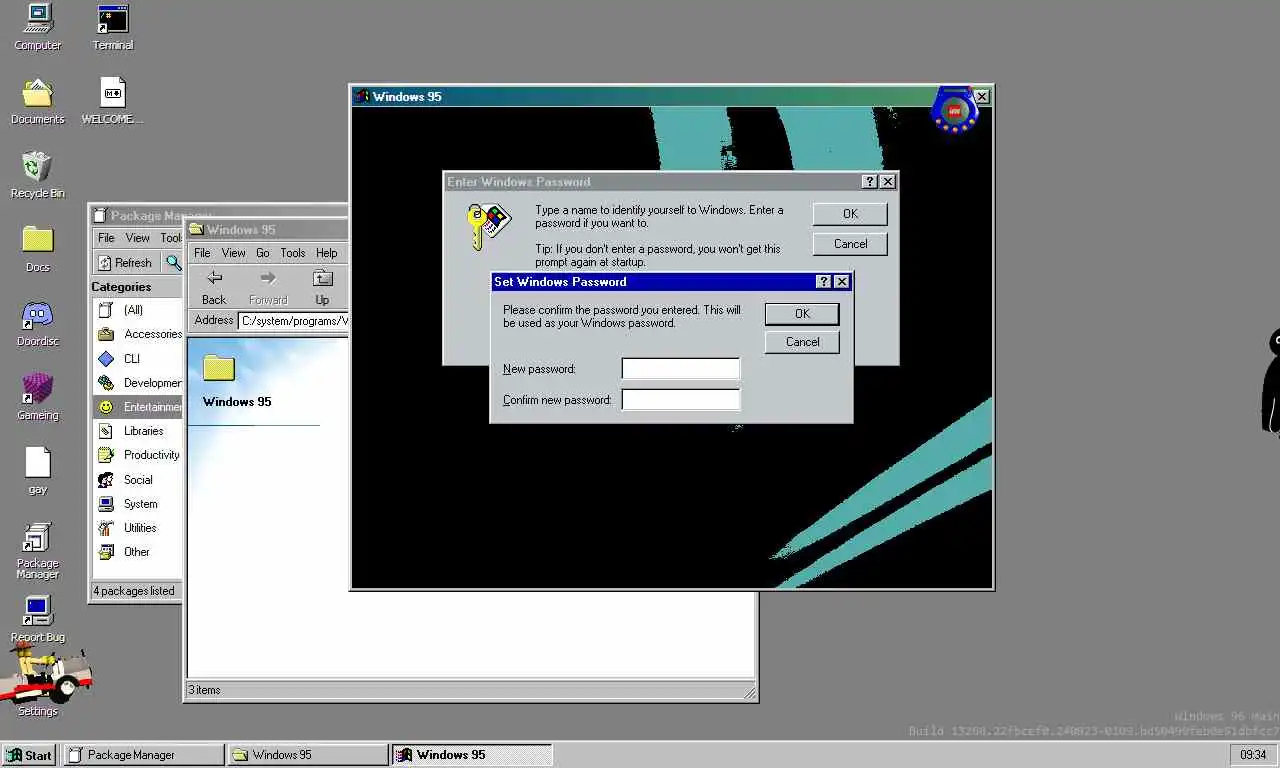This screenshot has height=768, width=1280.
Task: Click the key icon in Enter Windows Password dialog
Action: click(x=488, y=226)
